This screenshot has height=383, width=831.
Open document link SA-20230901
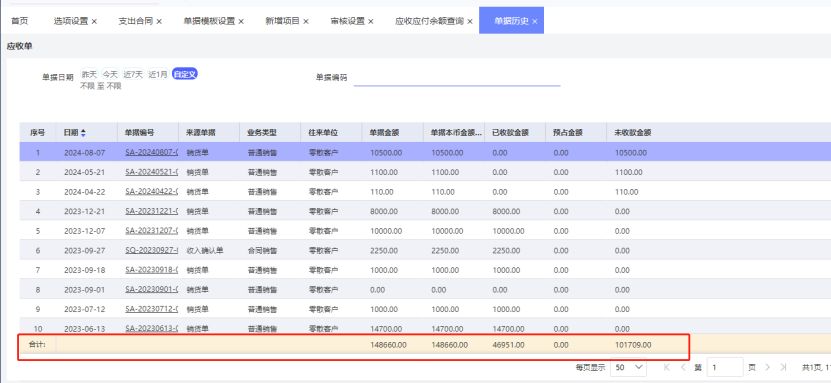tap(152, 290)
